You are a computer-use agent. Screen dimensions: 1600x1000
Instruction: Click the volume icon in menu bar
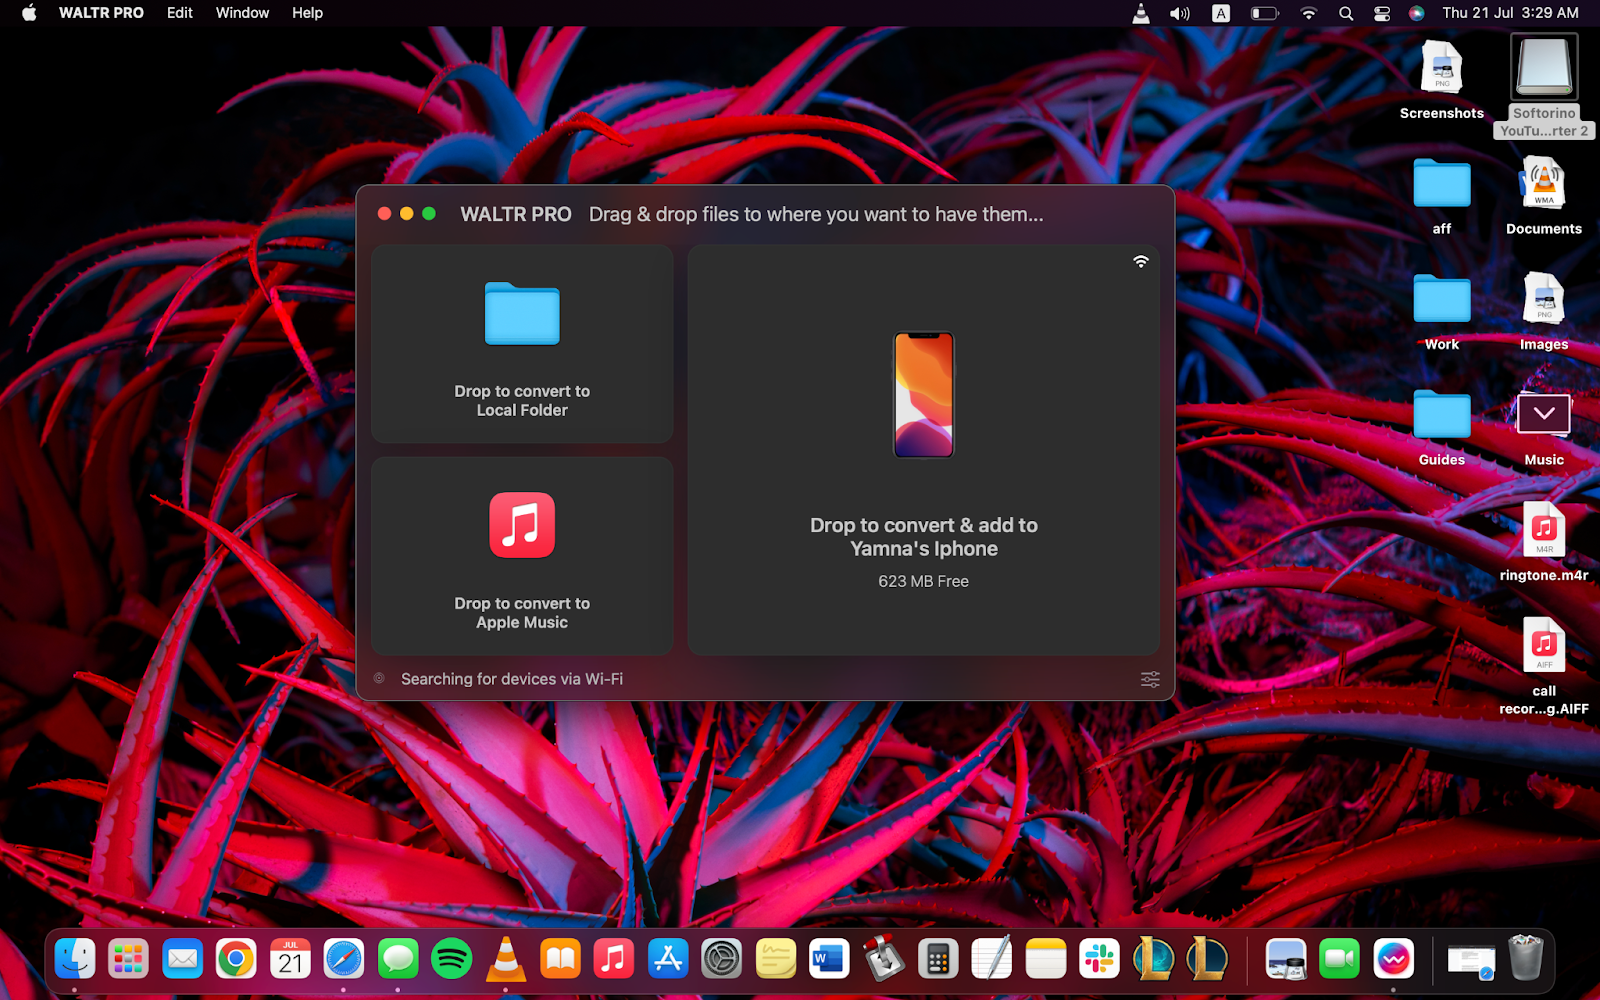click(1180, 13)
